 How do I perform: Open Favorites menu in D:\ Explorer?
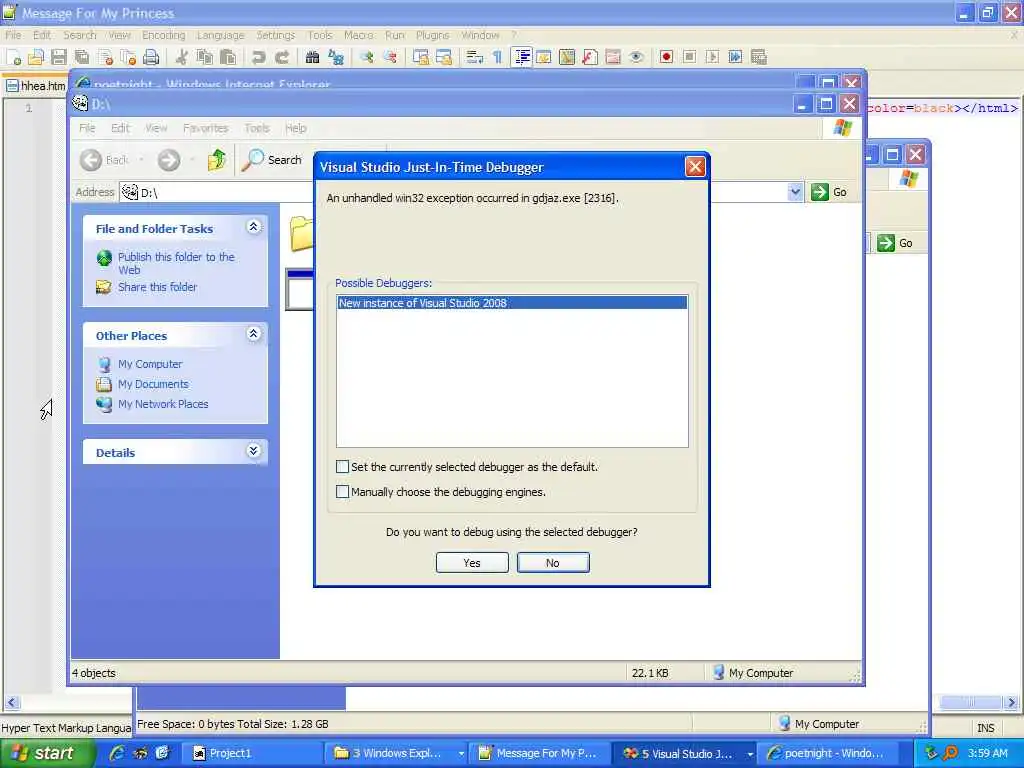tap(206, 128)
